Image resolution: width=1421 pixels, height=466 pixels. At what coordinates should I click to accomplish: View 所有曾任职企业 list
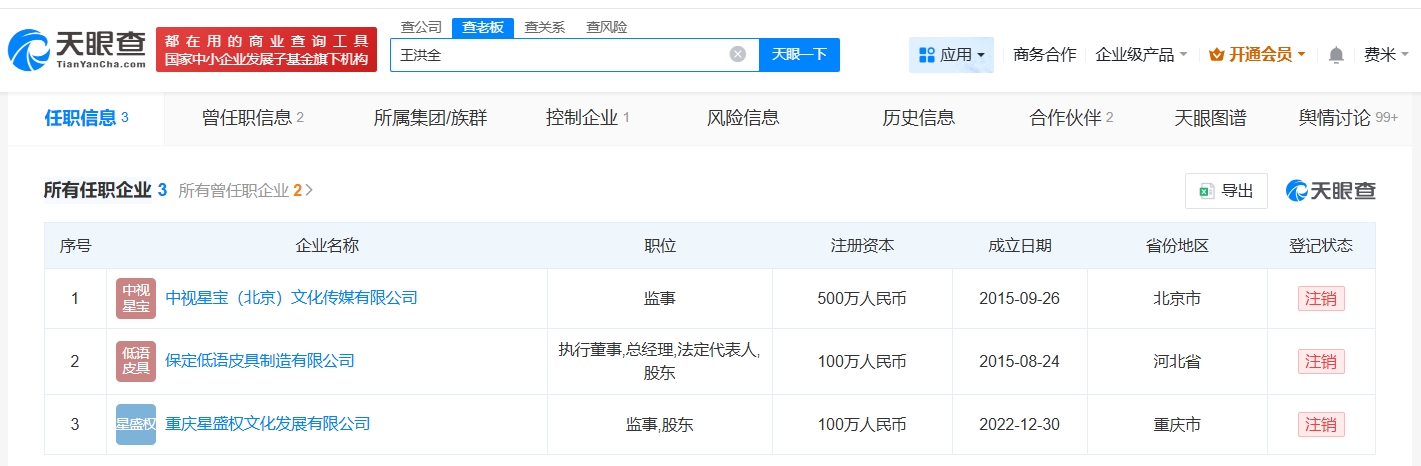(245, 190)
